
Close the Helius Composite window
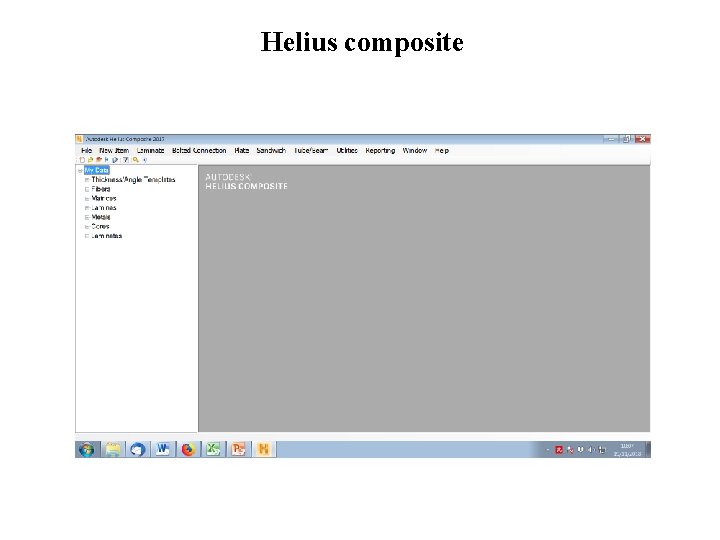[642, 139]
